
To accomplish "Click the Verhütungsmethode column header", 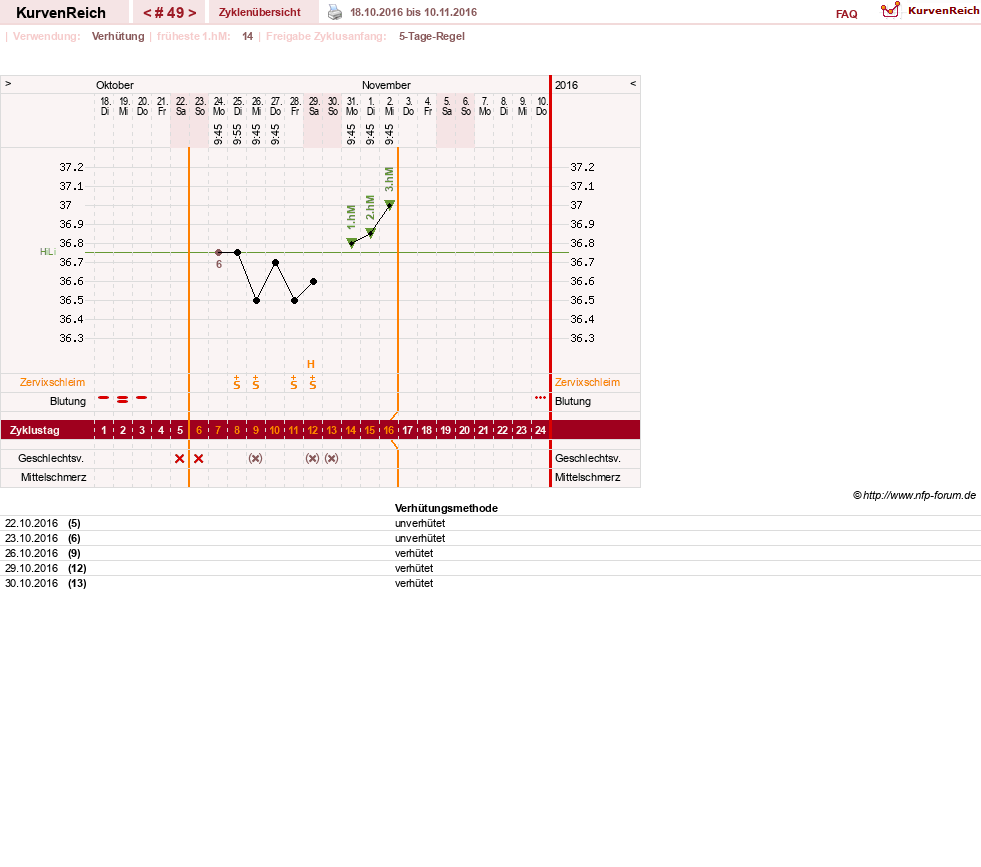I will [446, 508].
